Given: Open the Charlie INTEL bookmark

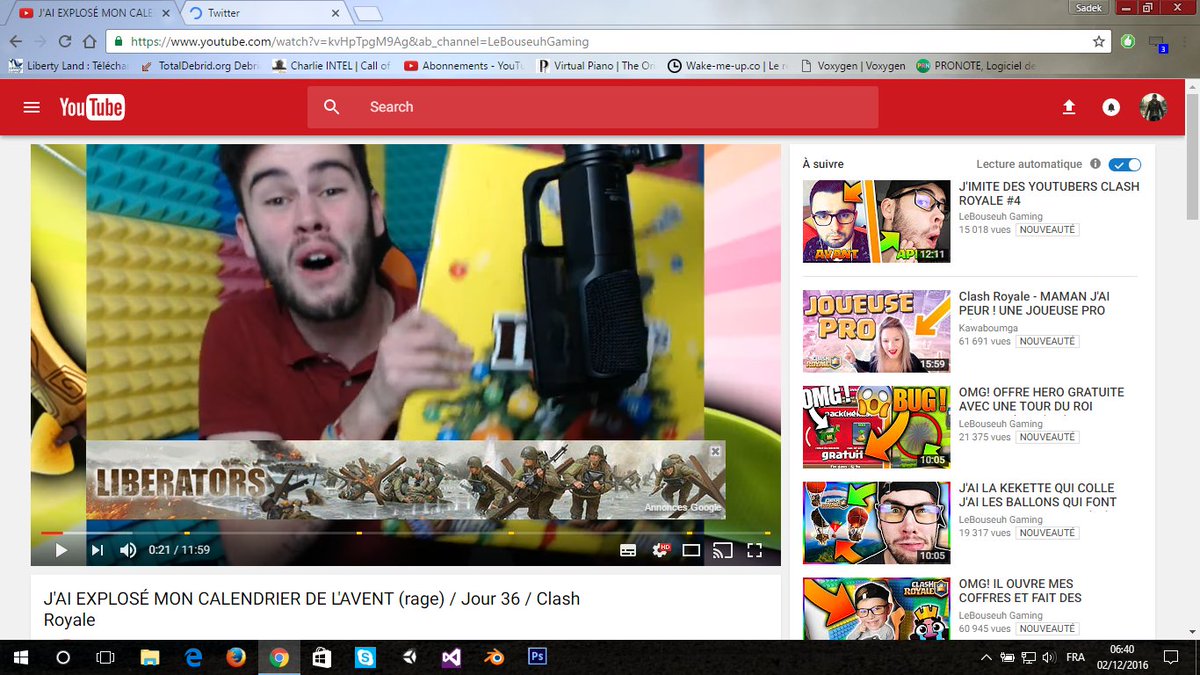Looking at the screenshot, I should [x=332, y=66].
